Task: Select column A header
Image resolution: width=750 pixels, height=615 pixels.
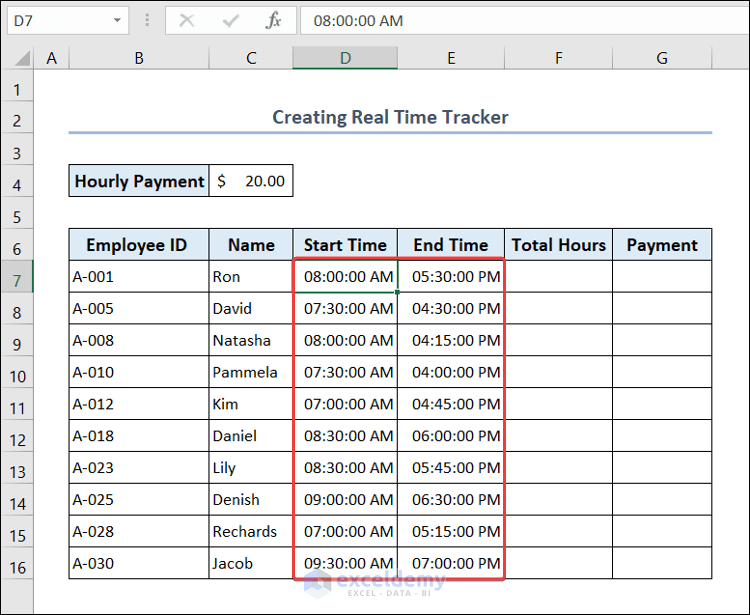Action: pos(51,58)
